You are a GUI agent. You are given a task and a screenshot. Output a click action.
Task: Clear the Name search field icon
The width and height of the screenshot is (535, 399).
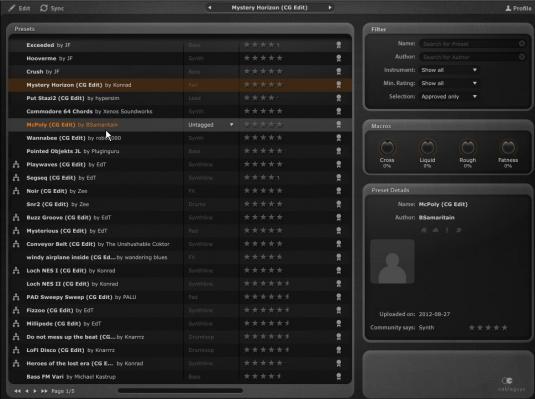click(522, 44)
